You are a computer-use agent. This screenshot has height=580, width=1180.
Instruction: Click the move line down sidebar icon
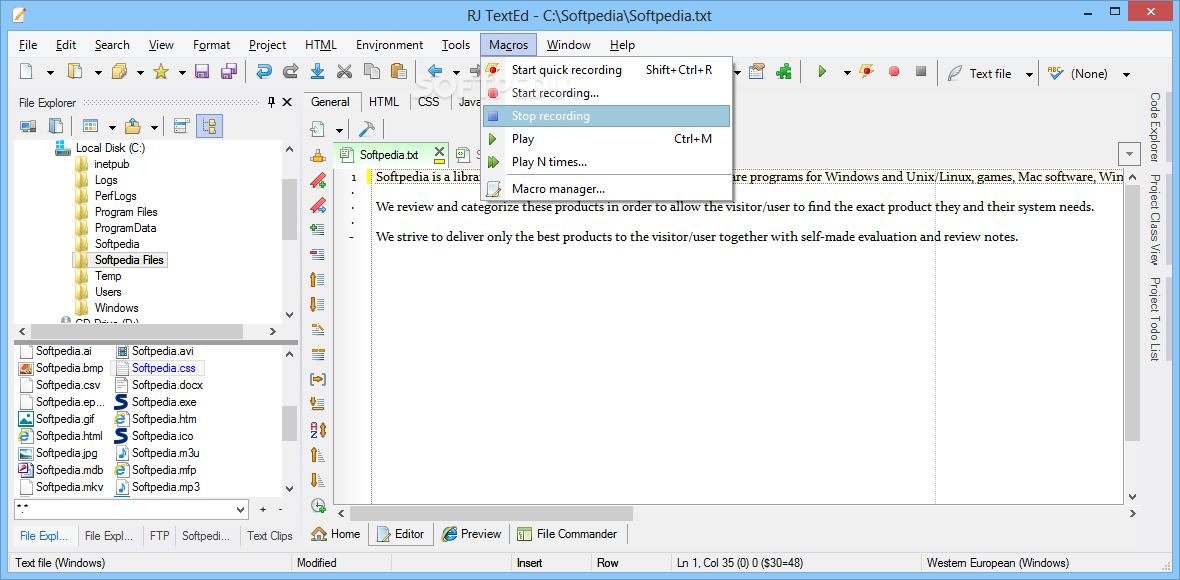point(318,305)
